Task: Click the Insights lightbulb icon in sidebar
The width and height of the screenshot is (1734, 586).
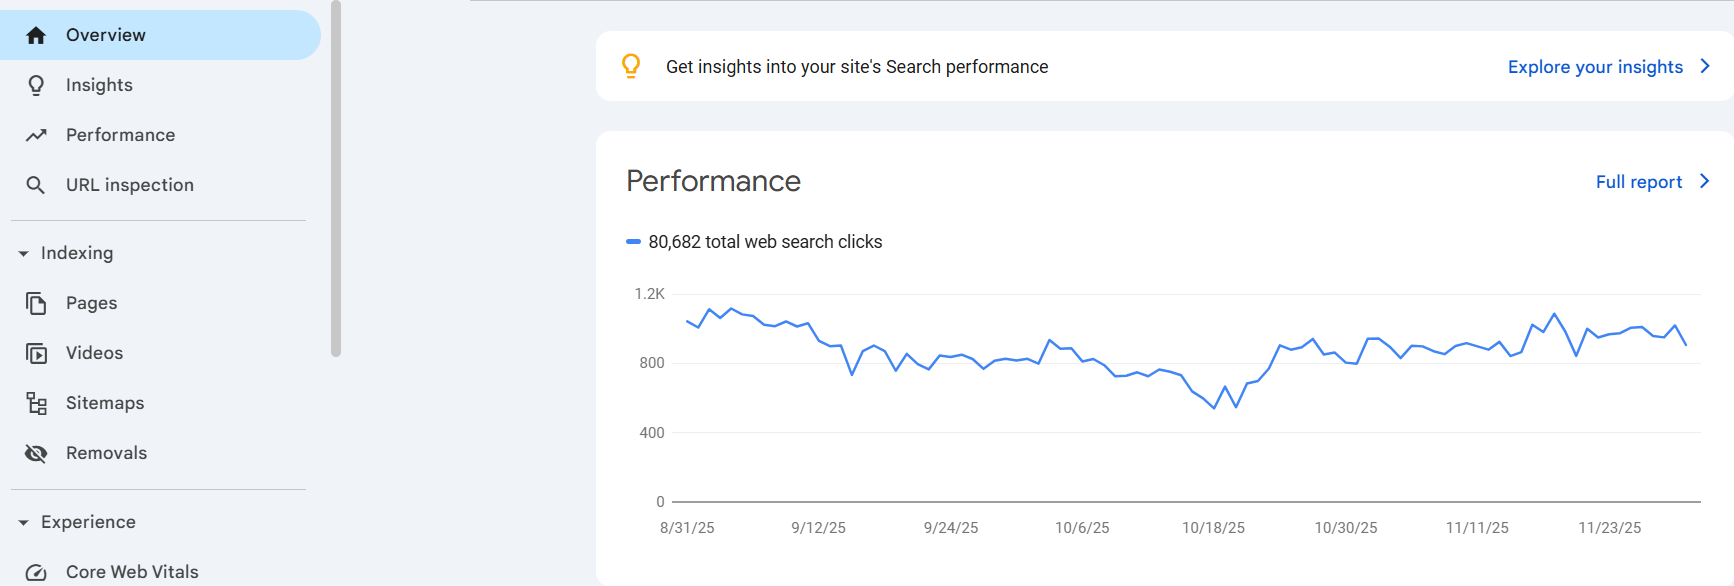Action: coord(36,85)
